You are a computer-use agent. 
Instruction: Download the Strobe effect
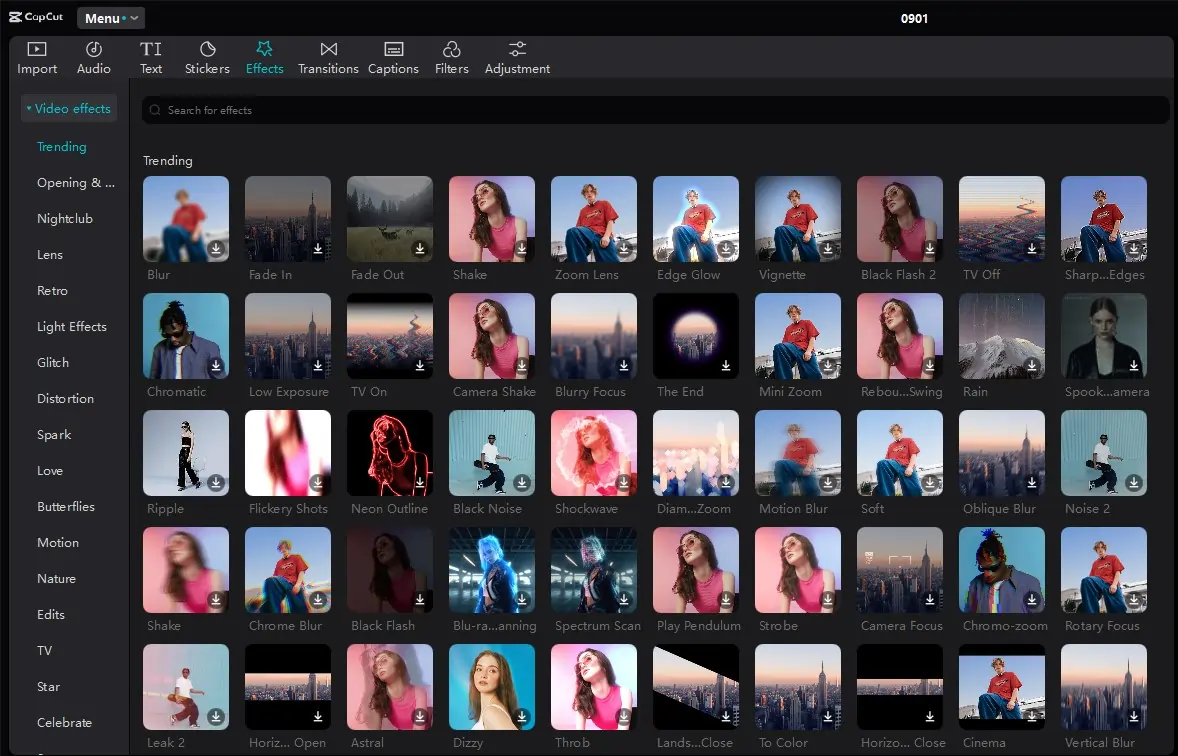pos(828,600)
